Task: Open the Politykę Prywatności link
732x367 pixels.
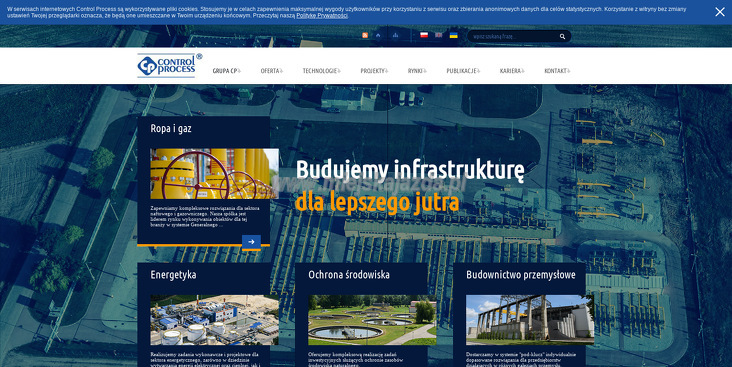Action: click(322, 16)
